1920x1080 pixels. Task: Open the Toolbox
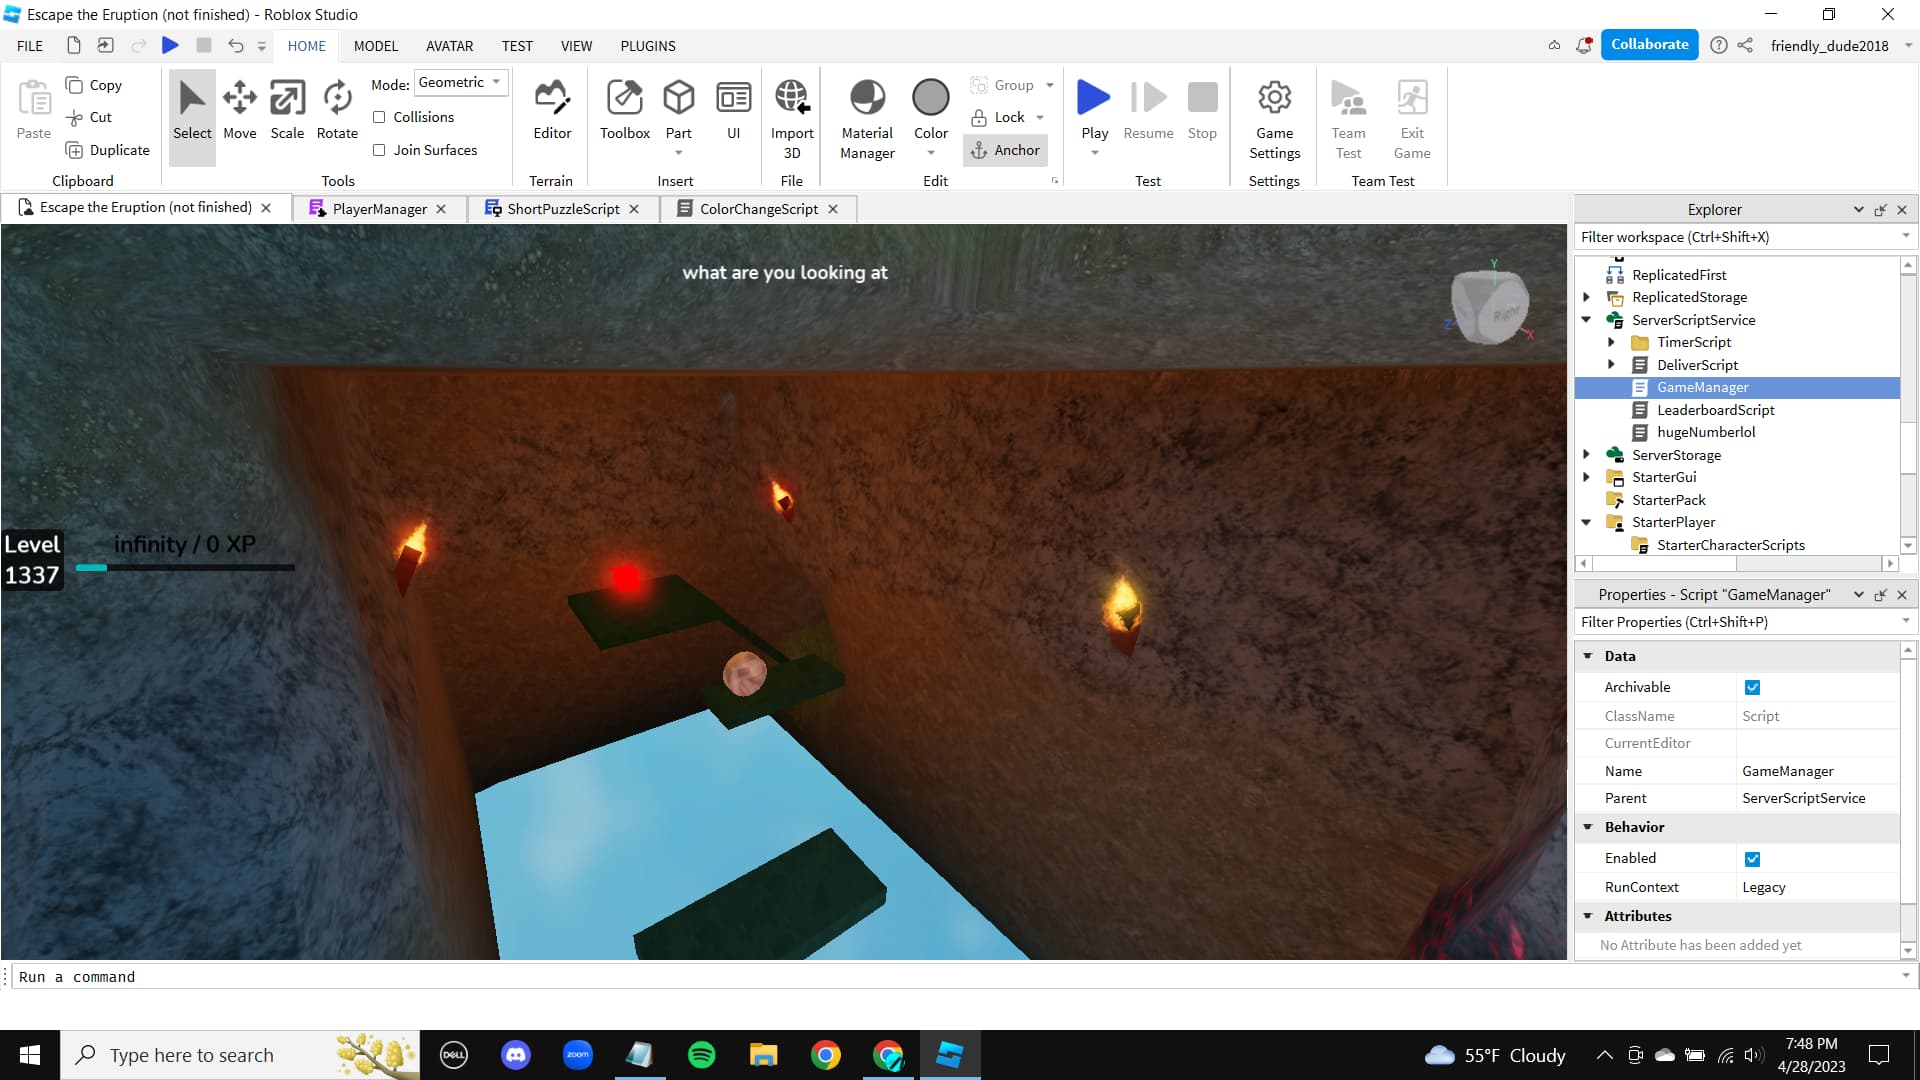click(x=624, y=110)
